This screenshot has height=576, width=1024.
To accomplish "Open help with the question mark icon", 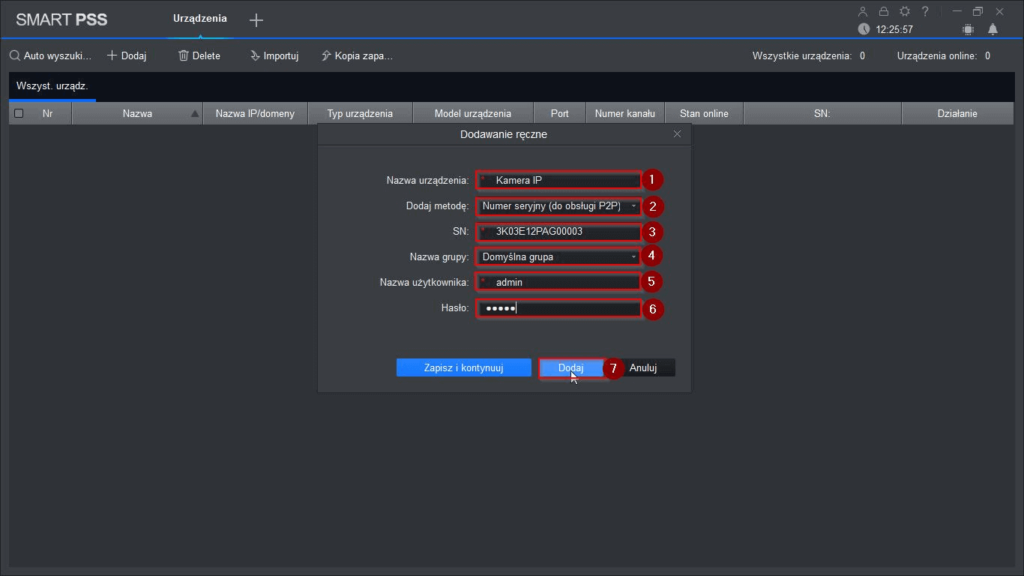I will coord(925,11).
